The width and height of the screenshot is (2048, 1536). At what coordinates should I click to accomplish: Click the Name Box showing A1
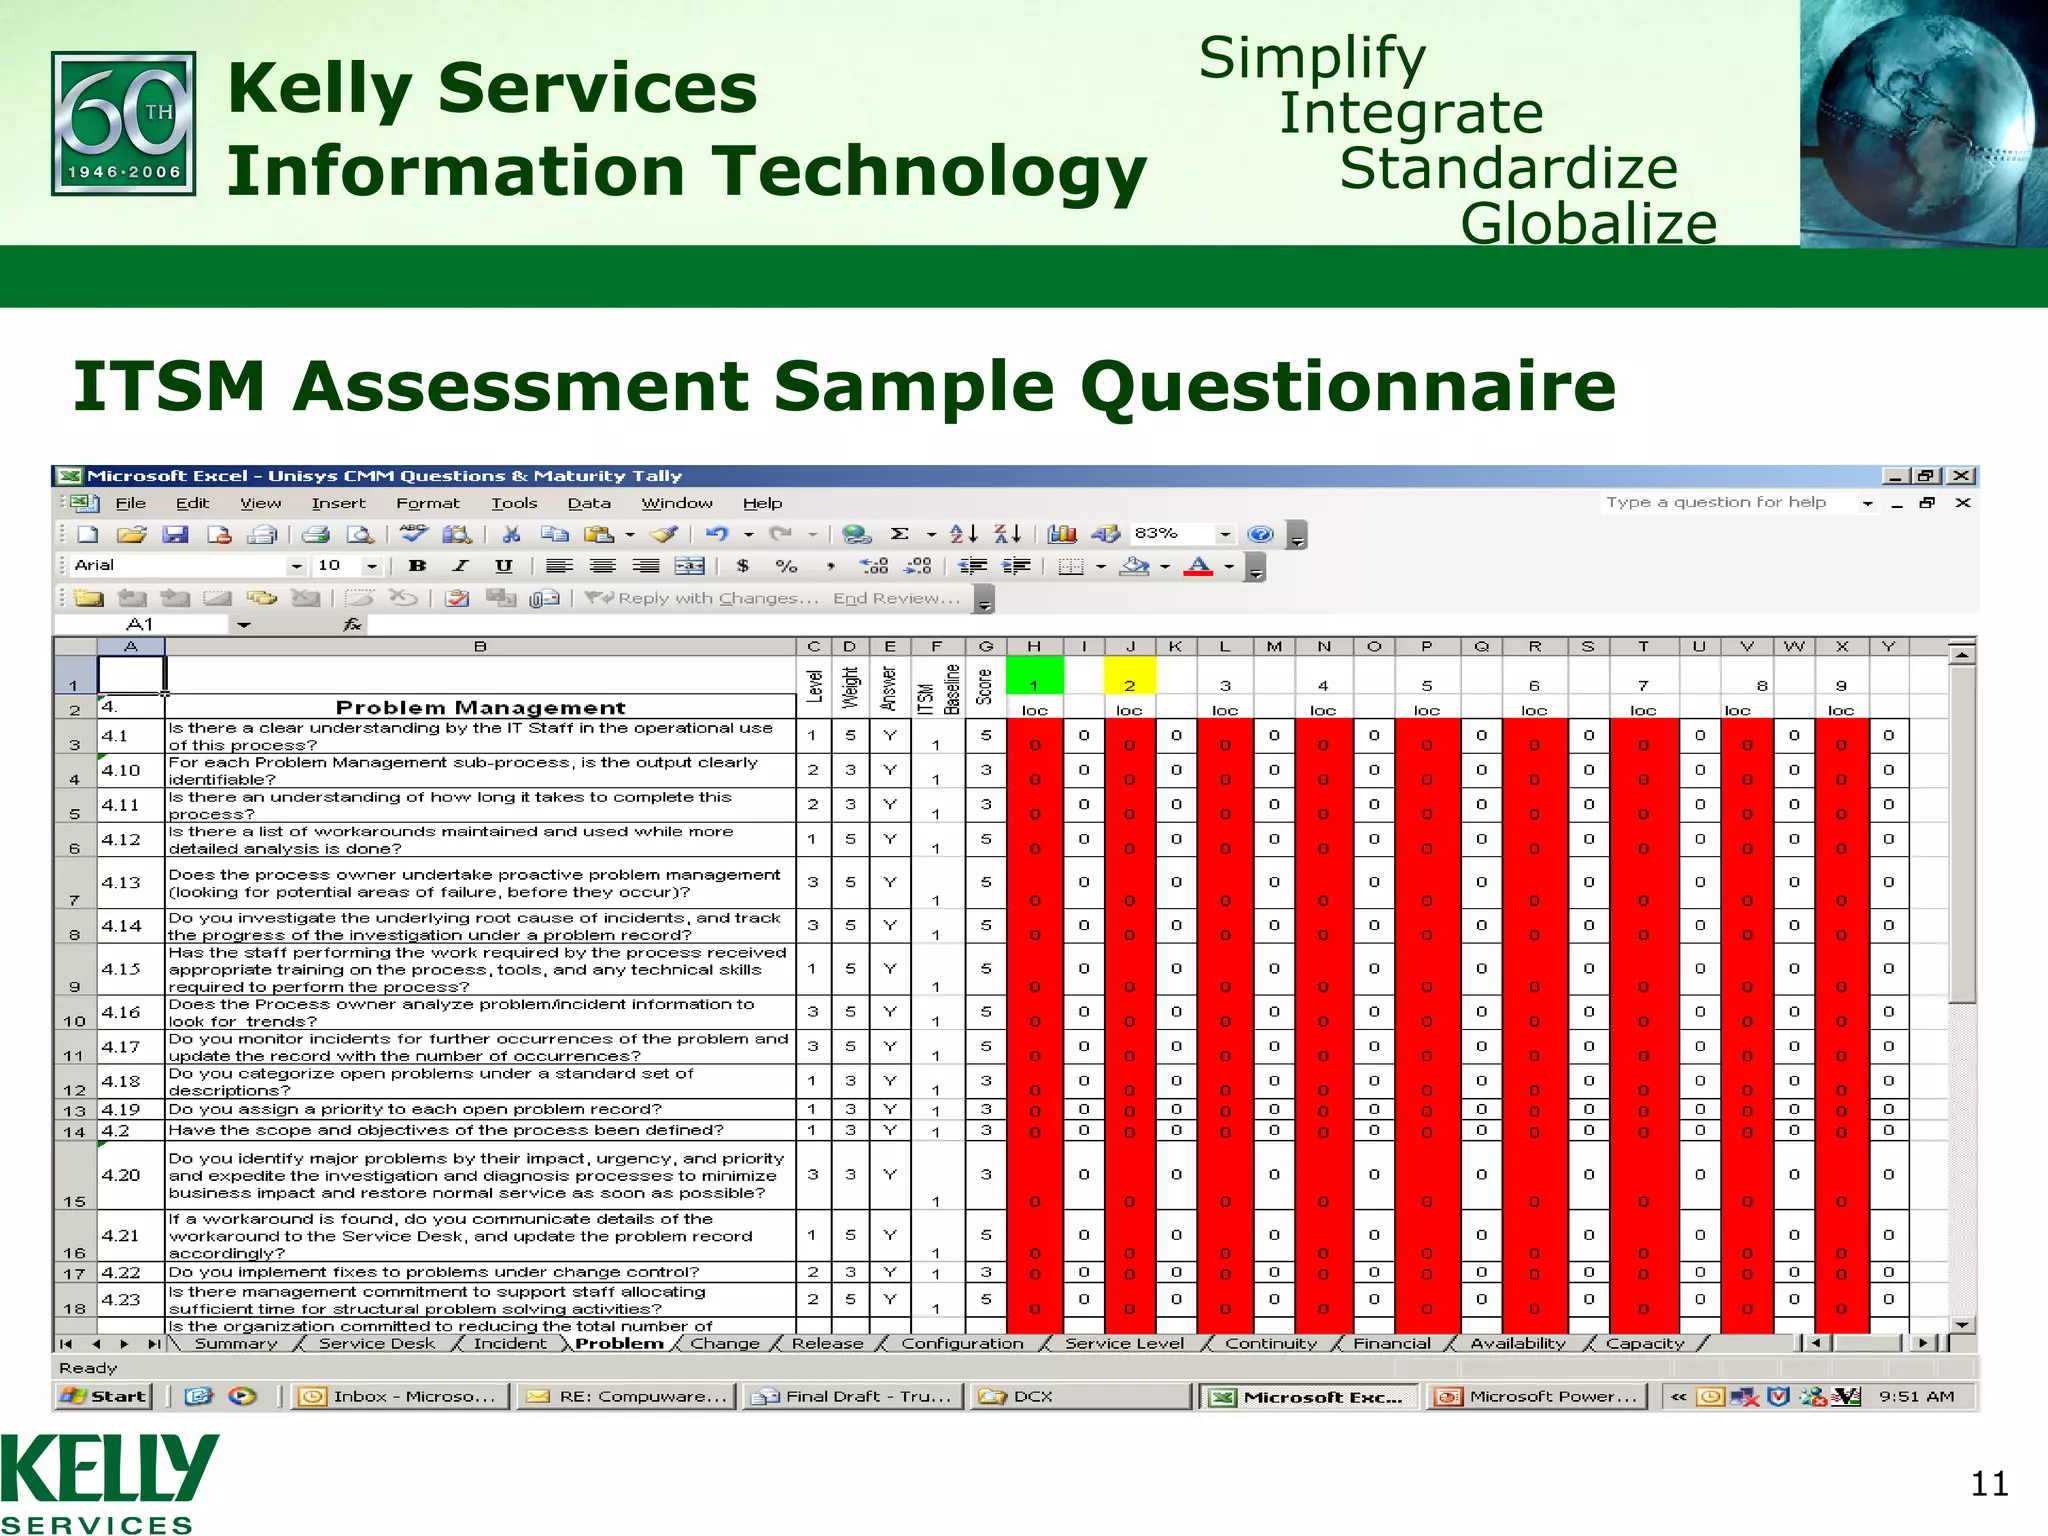[140, 625]
